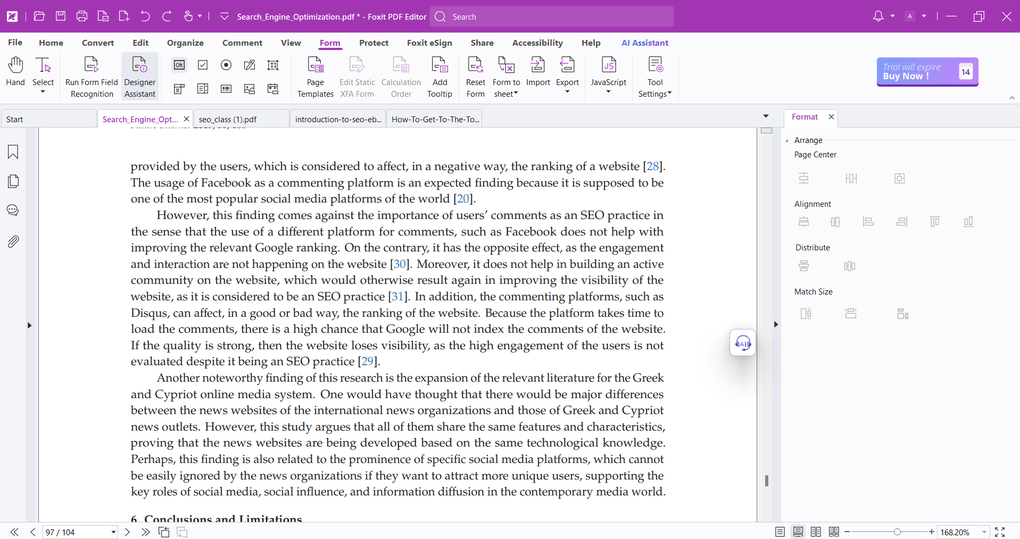Toggle continuous page view in status bar
Viewport: 1020px width, 539px height.
click(798, 532)
